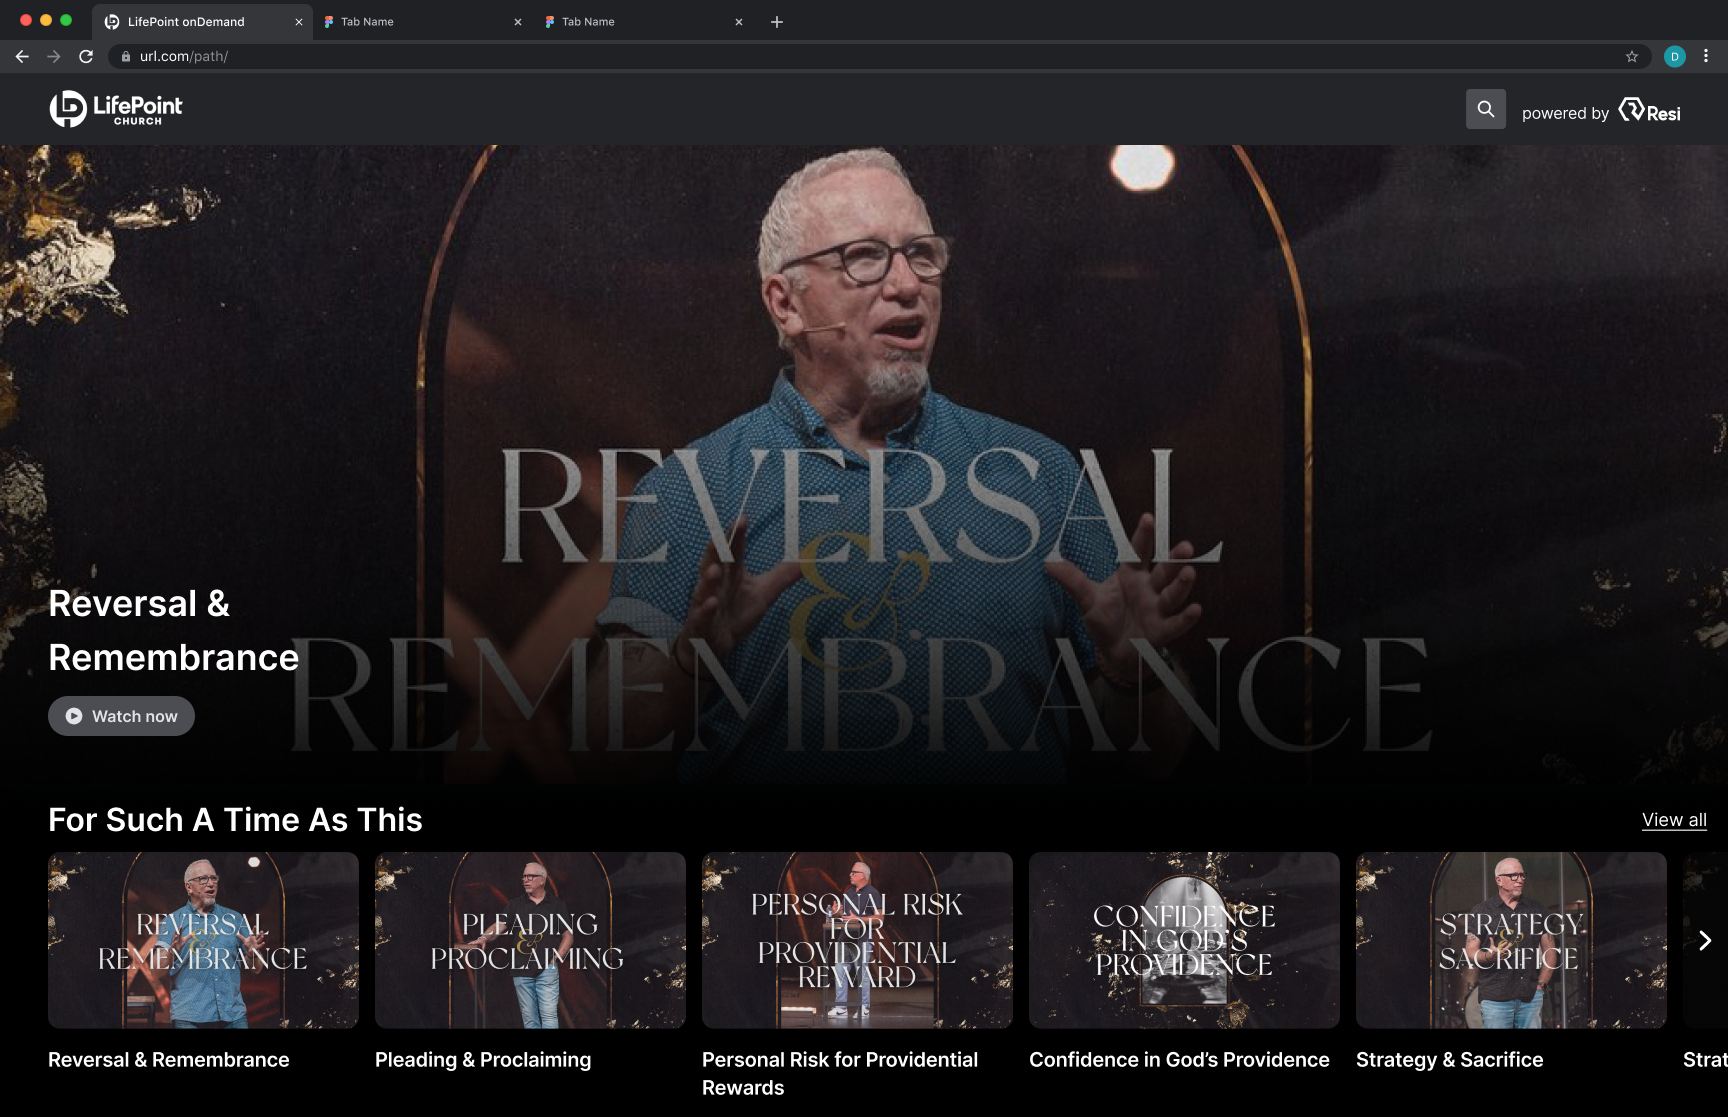Image resolution: width=1728 pixels, height=1117 pixels.
Task: Open View all for the series
Action: point(1673,820)
